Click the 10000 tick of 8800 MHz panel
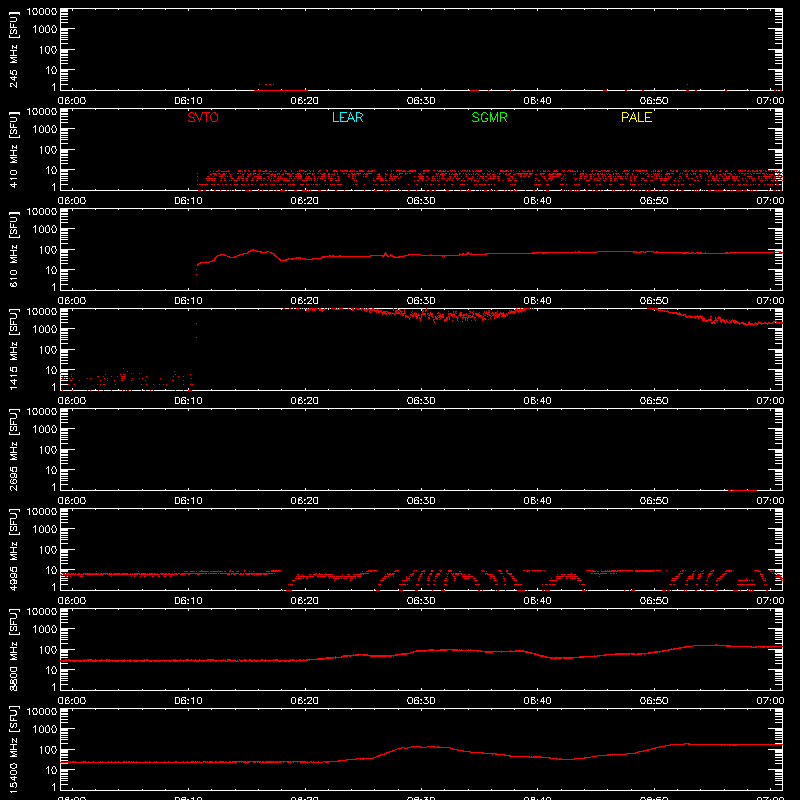The image size is (800, 800). (42, 612)
